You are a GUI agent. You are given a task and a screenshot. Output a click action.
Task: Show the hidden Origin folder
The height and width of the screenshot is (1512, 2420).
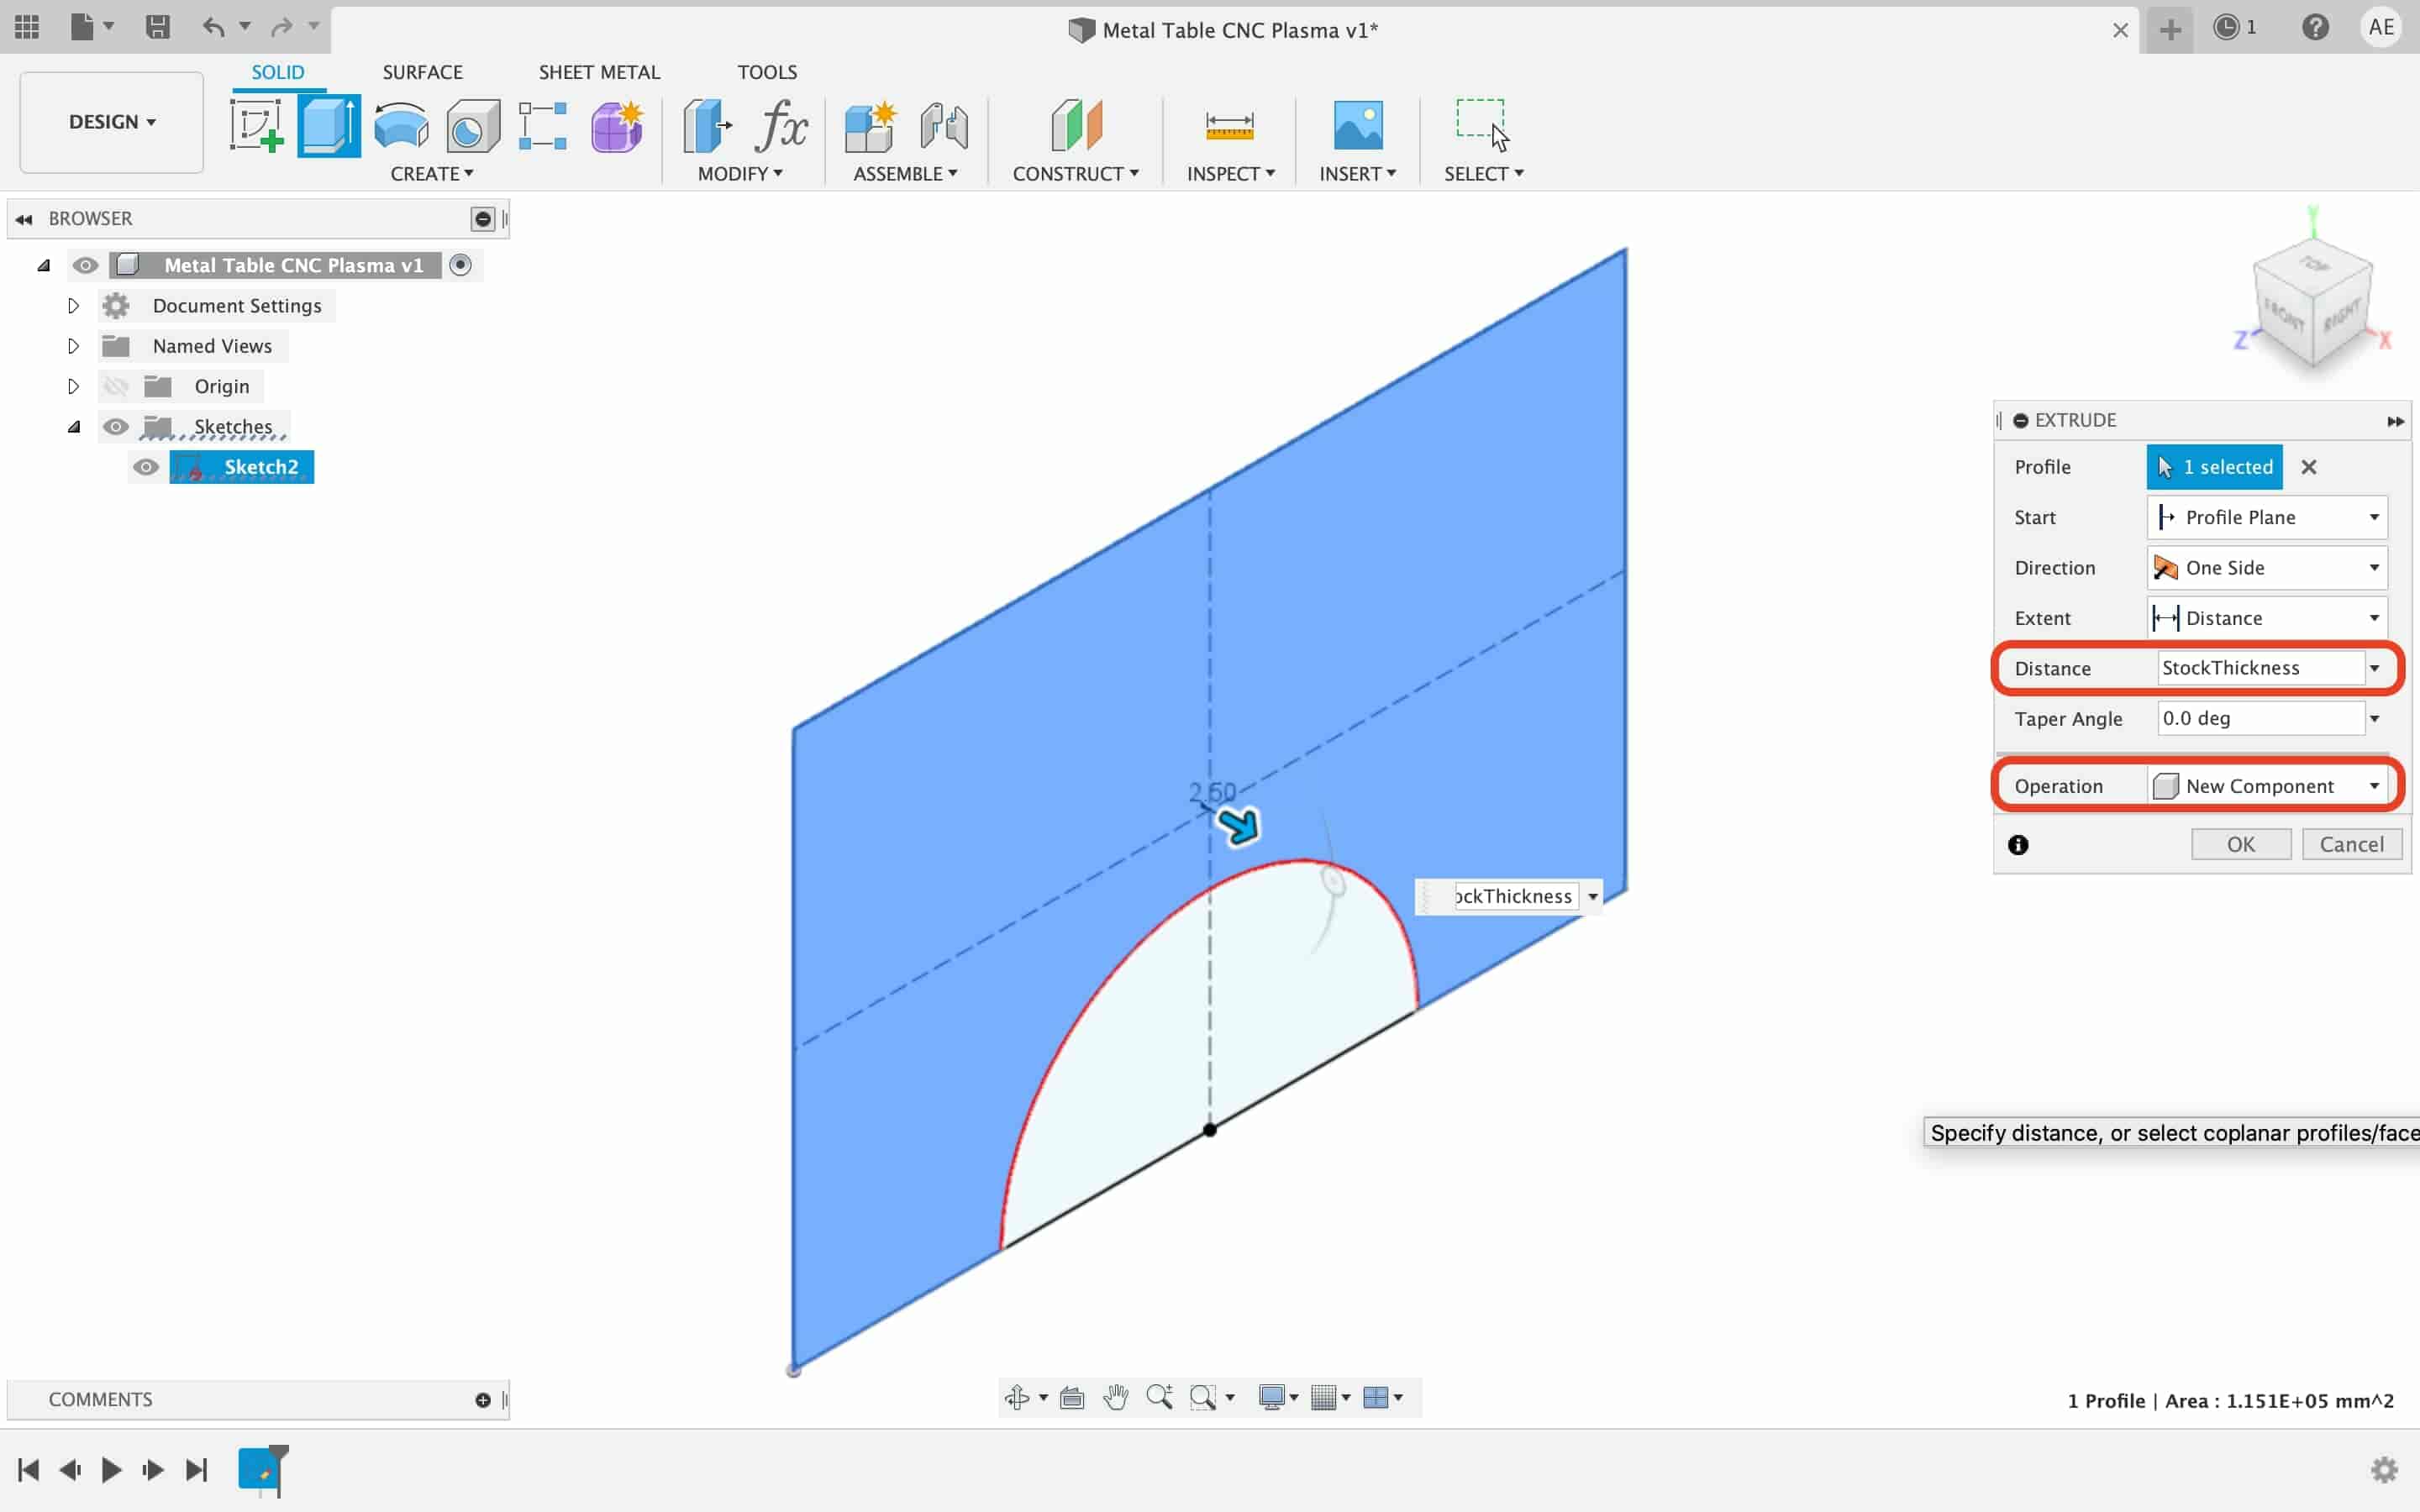coord(116,386)
